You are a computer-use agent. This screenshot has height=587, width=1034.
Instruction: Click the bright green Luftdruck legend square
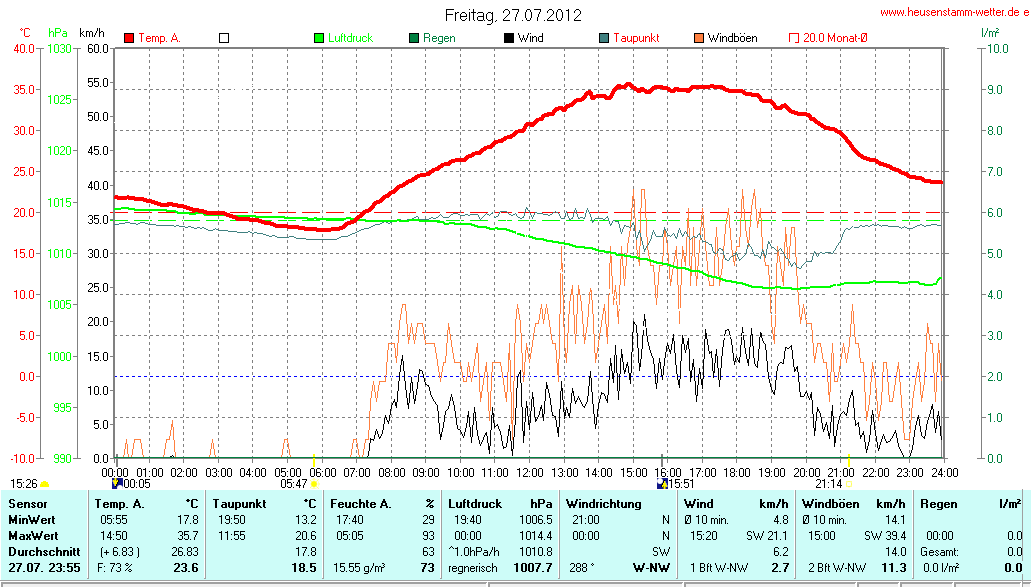[319, 38]
